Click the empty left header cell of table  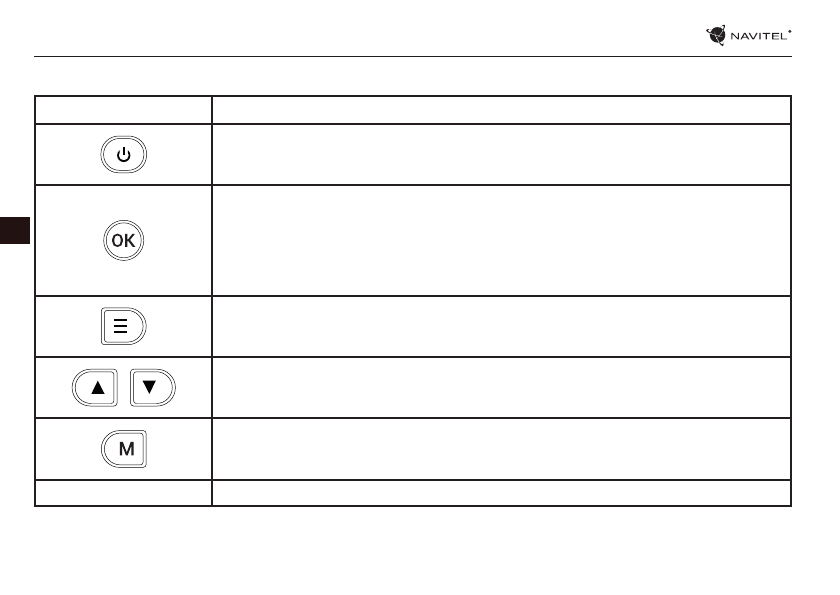(x=123, y=110)
